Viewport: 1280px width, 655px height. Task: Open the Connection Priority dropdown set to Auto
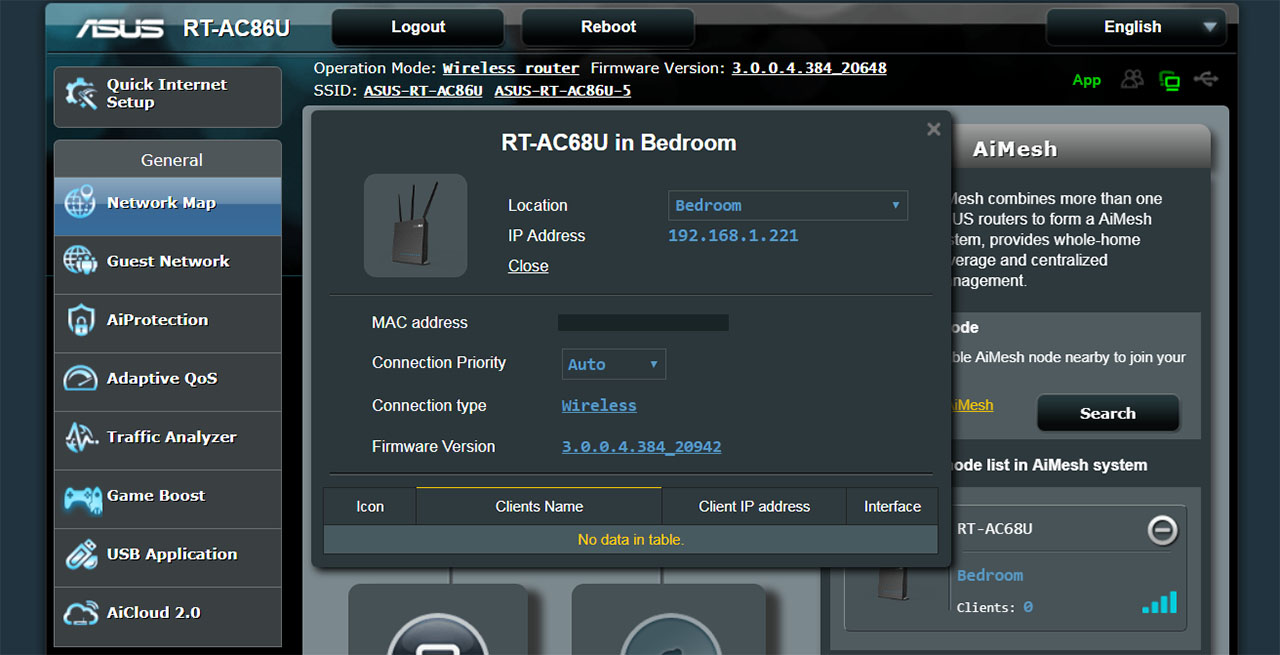point(614,364)
